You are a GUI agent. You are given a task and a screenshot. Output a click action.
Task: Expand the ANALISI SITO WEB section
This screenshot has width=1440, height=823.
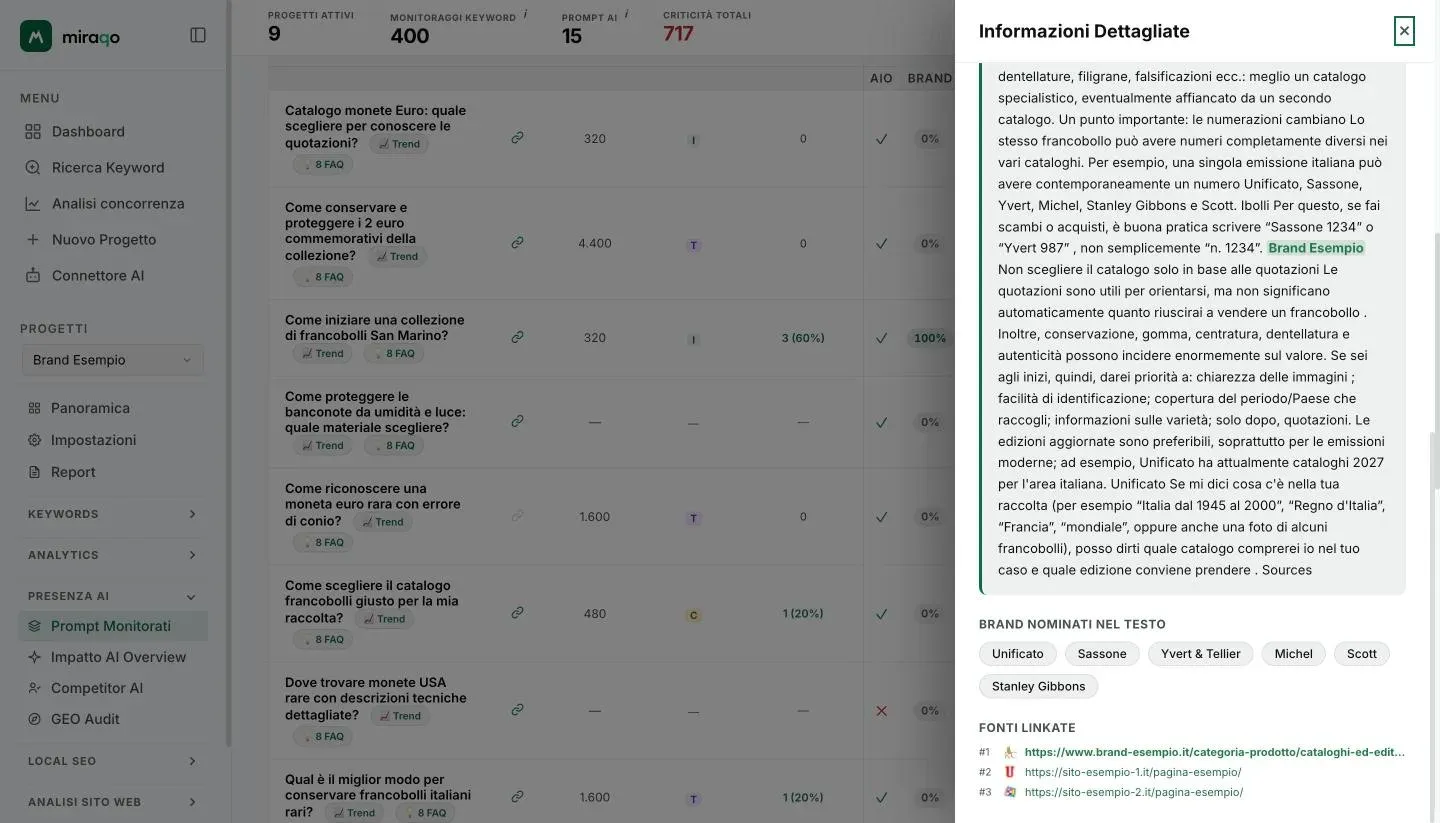point(112,802)
